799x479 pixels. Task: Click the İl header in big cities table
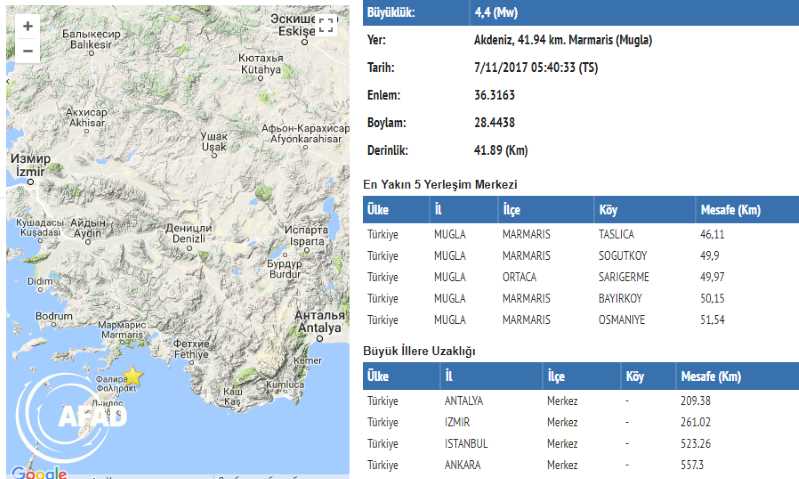(449, 377)
